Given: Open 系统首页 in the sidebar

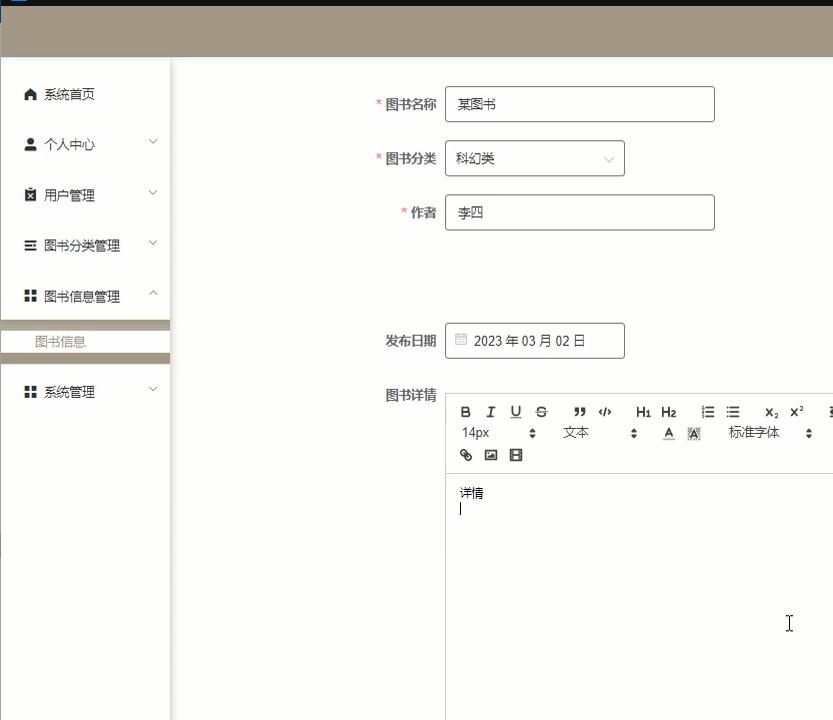Looking at the screenshot, I should pos(69,94).
